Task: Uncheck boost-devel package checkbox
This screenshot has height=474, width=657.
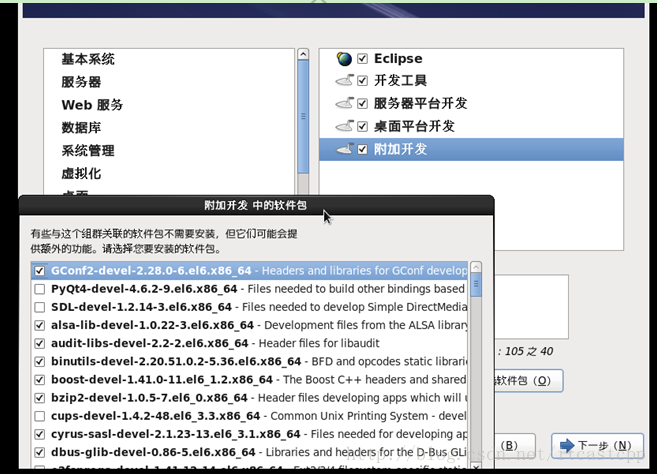Action: [40, 380]
